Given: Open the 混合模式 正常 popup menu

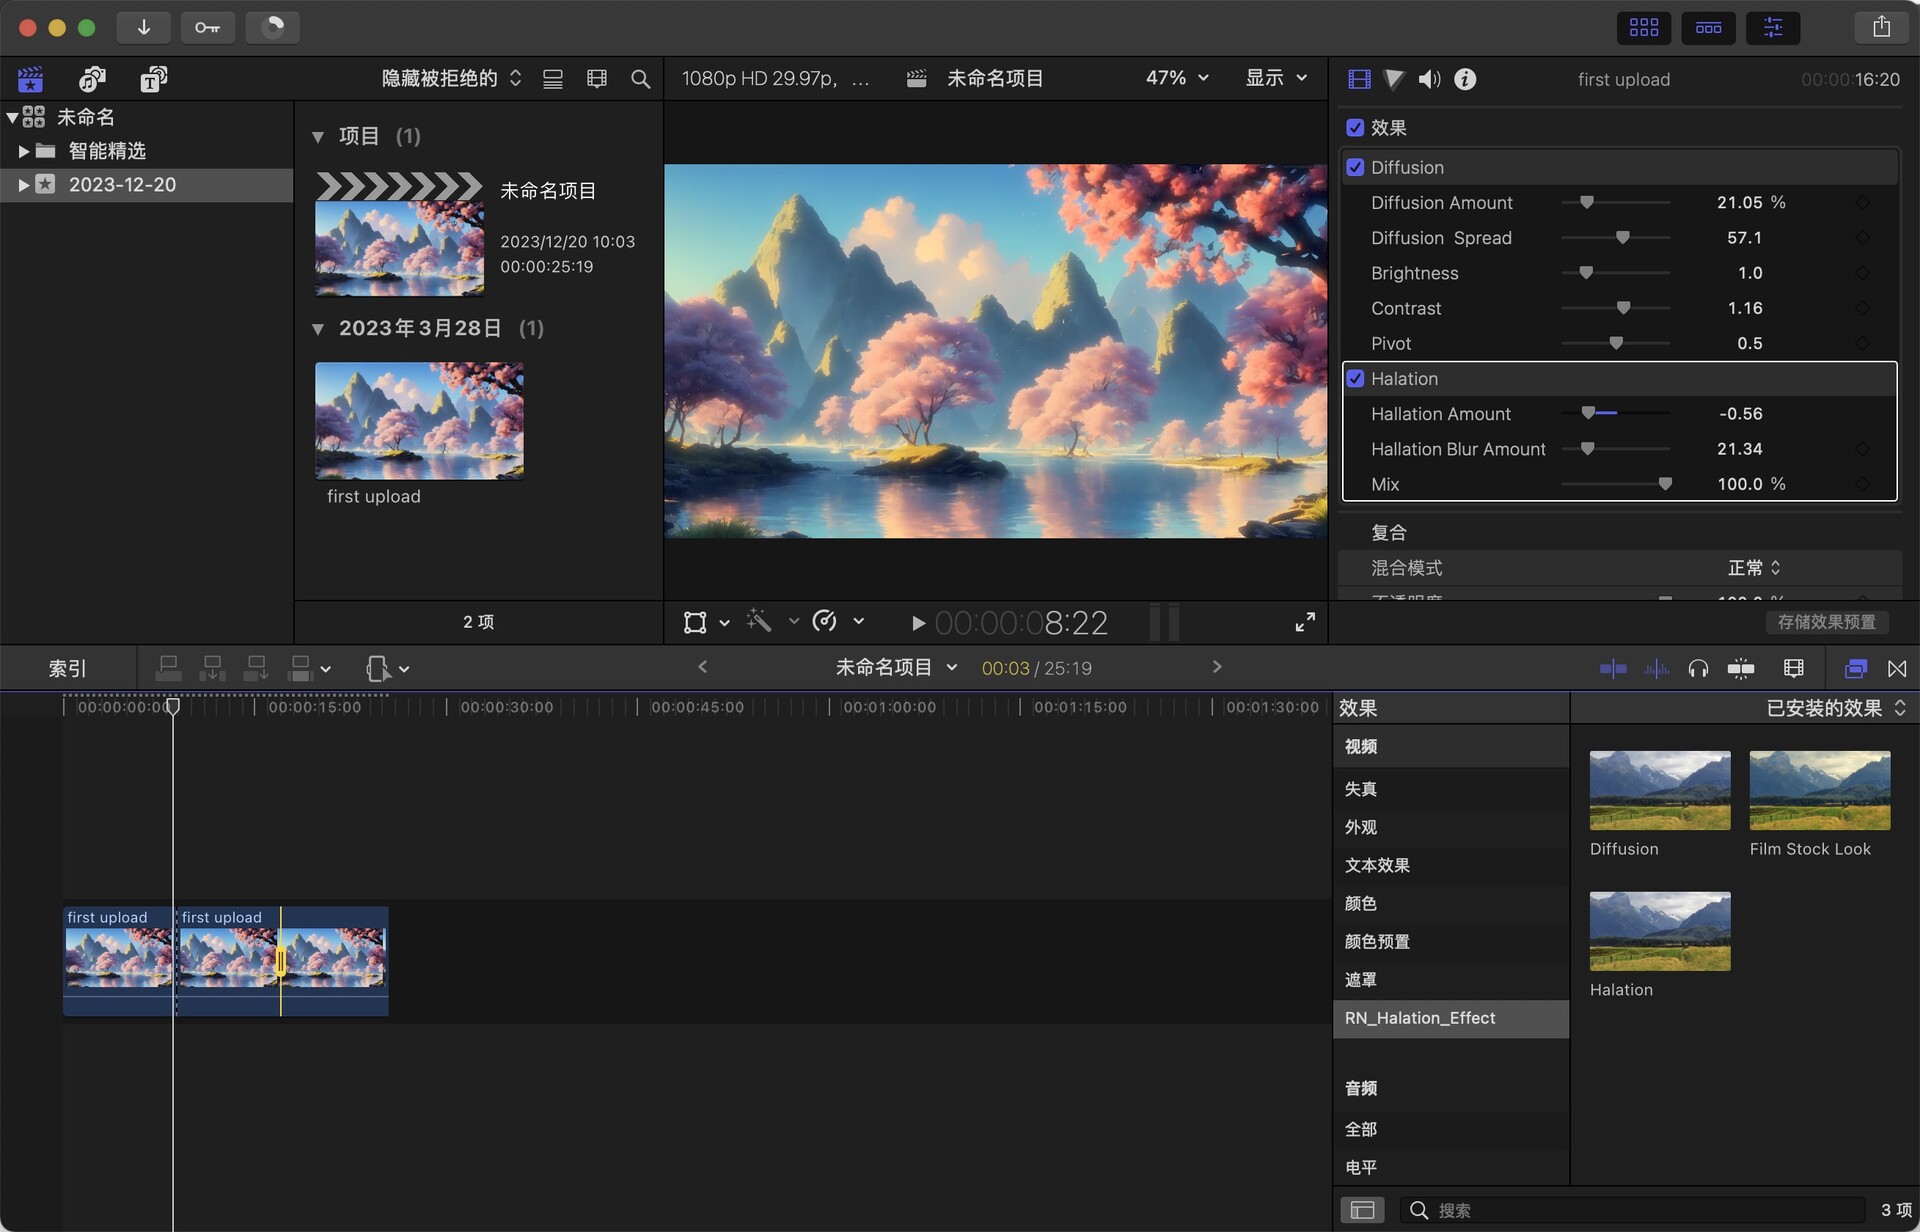Looking at the screenshot, I should tap(1754, 568).
